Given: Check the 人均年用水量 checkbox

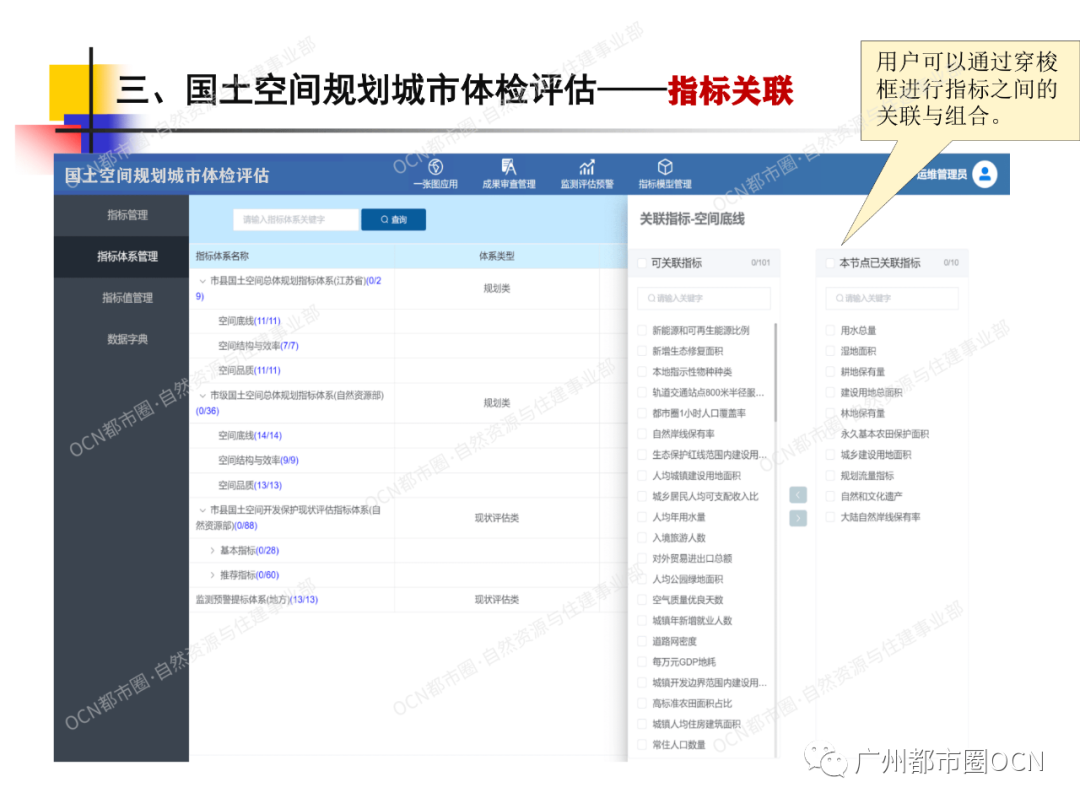Looking at the screenshot, I should point(642,517).
